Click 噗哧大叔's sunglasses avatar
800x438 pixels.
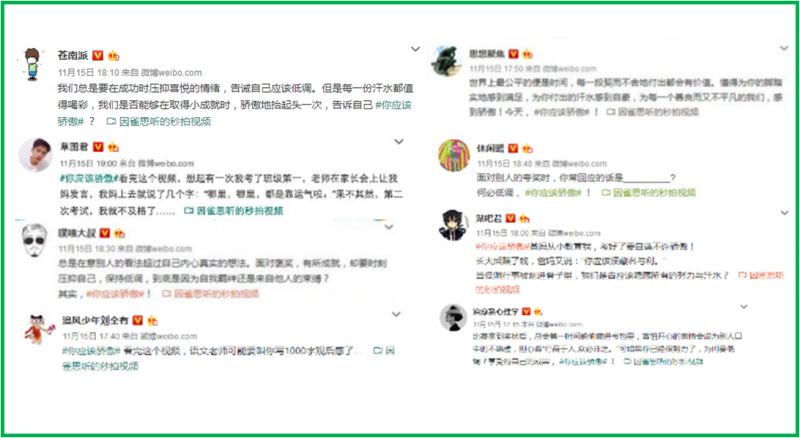click(x=35, y=240)
